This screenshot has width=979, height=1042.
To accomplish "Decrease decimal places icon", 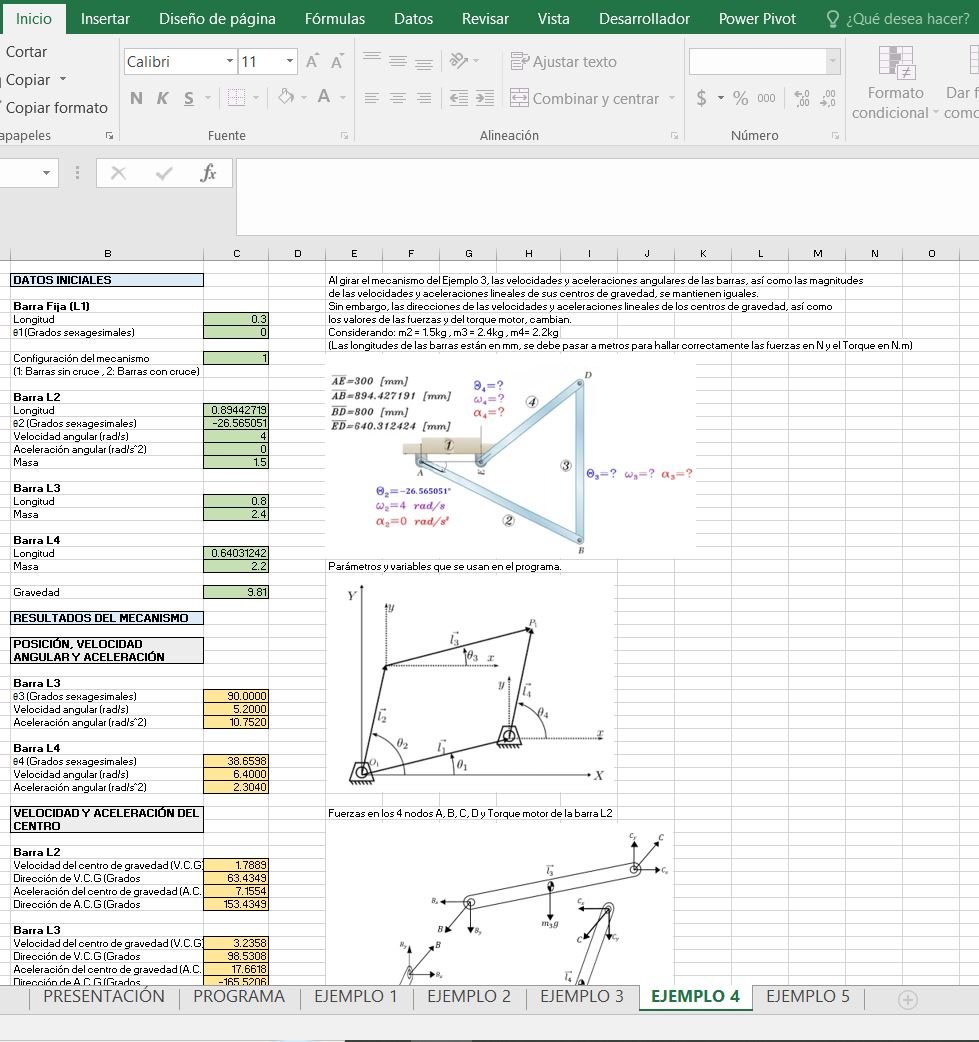I will click(828, 98).
